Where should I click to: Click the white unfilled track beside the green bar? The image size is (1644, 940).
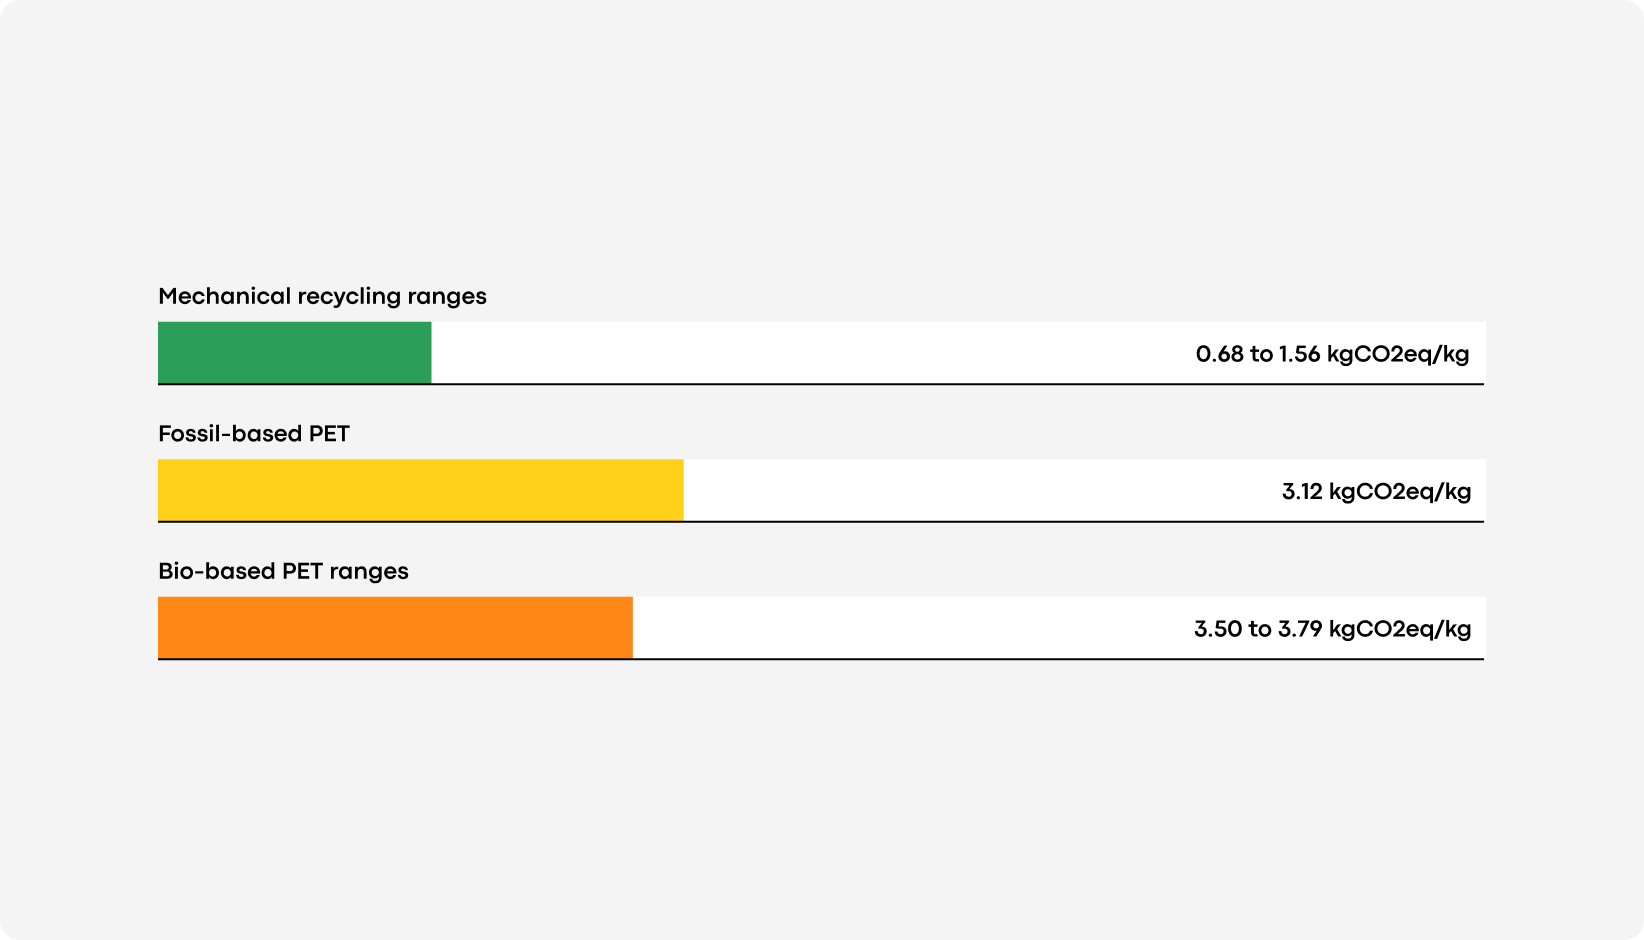click(x=958, y=352)
